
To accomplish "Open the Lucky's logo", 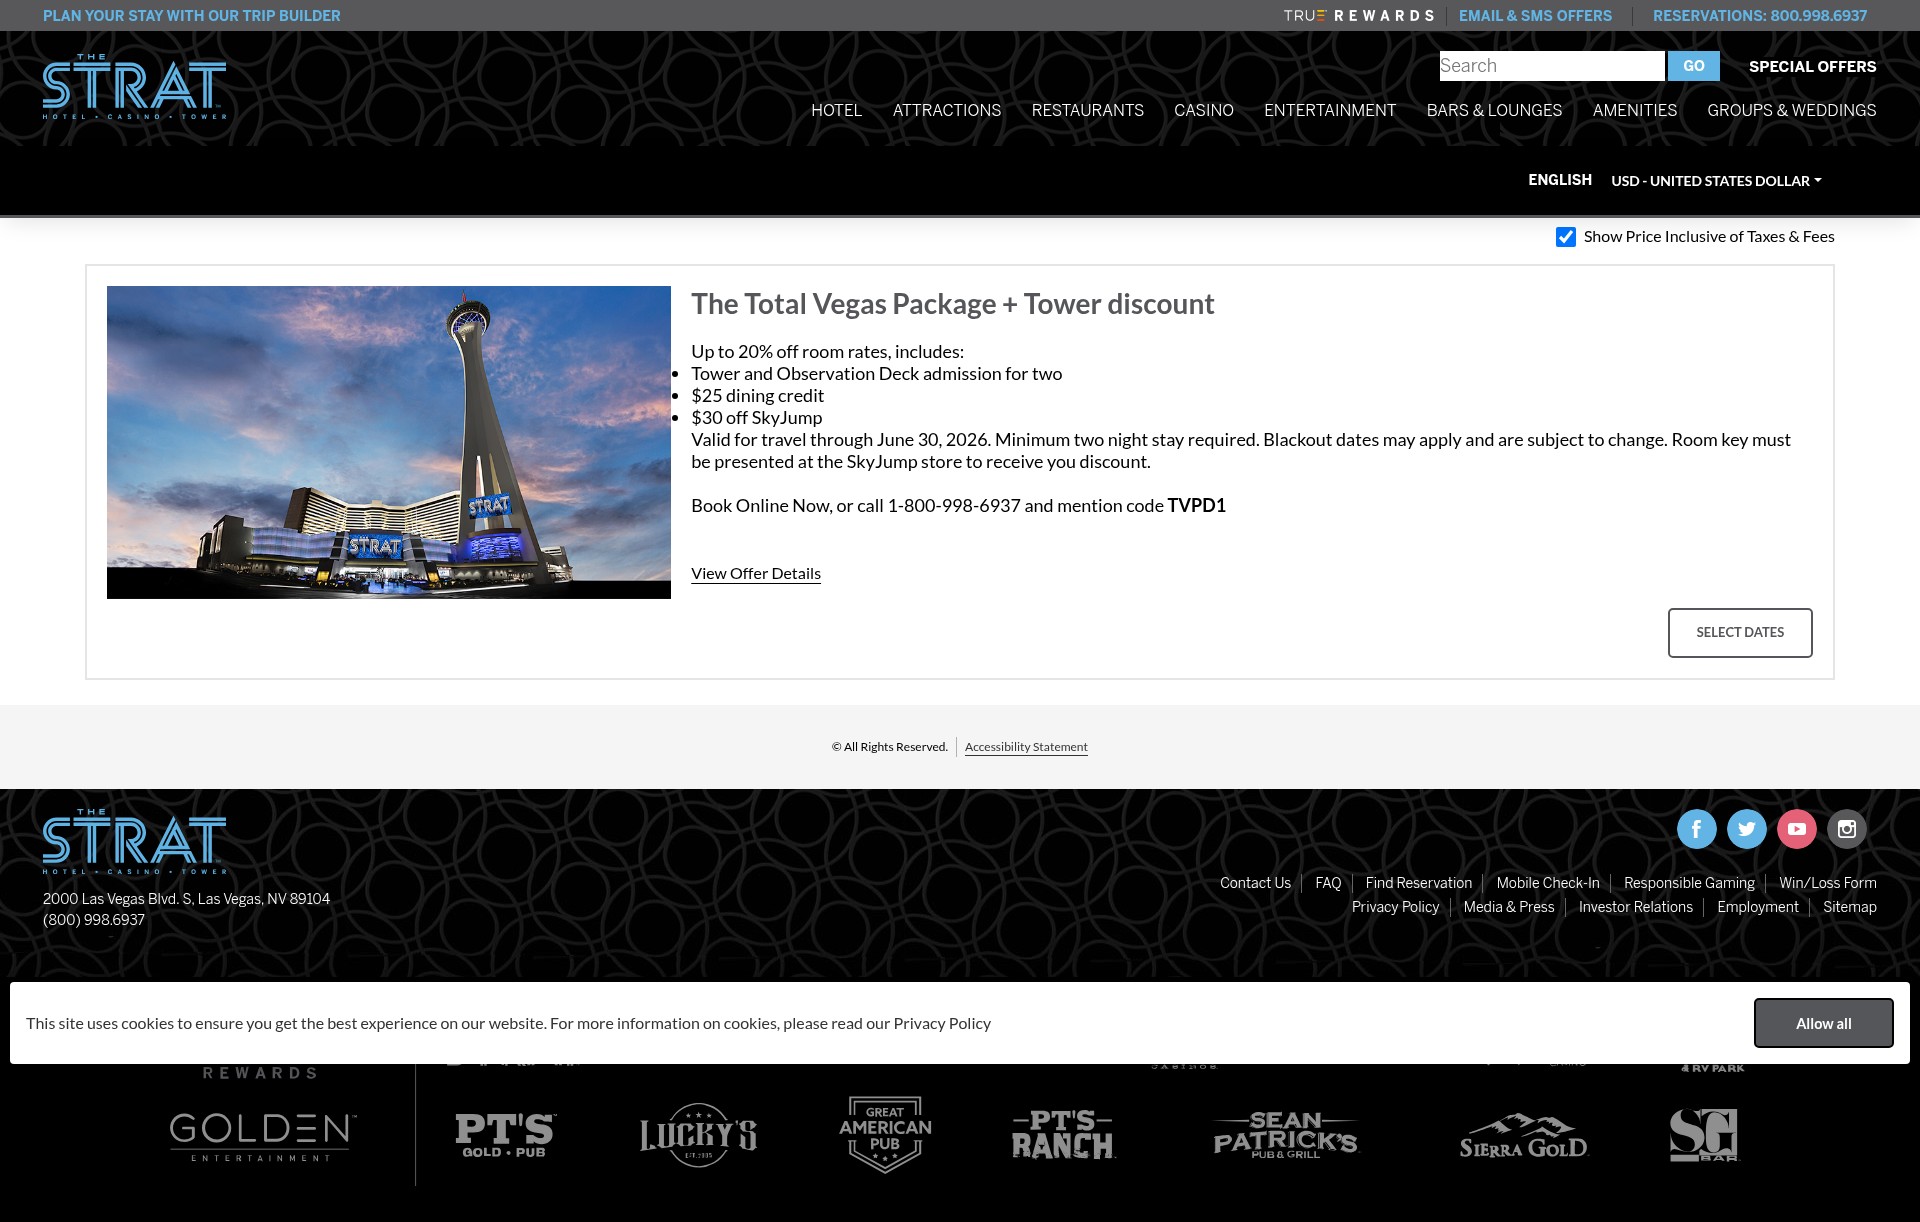I will click(x=698, y=1135).
